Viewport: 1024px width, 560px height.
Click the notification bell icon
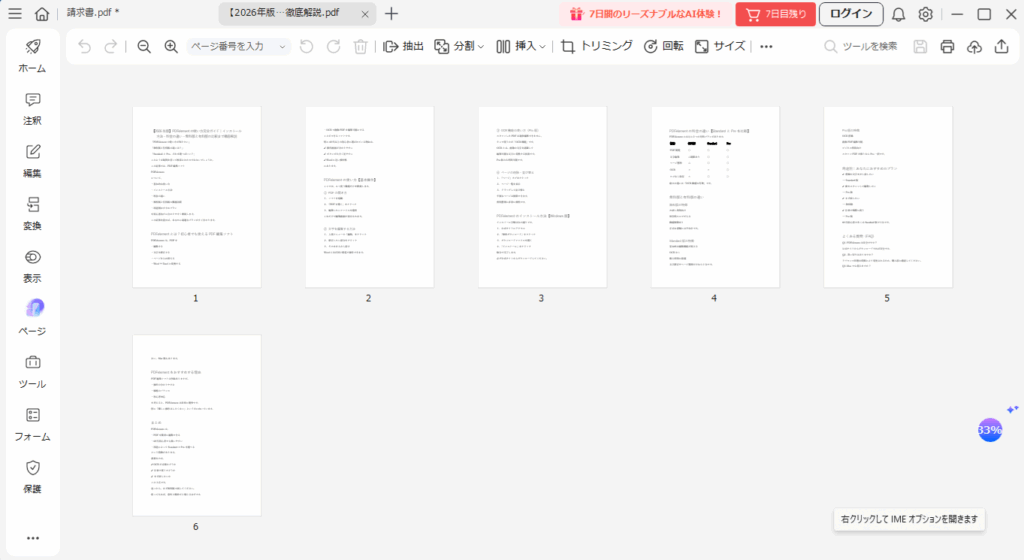[899, 14]
